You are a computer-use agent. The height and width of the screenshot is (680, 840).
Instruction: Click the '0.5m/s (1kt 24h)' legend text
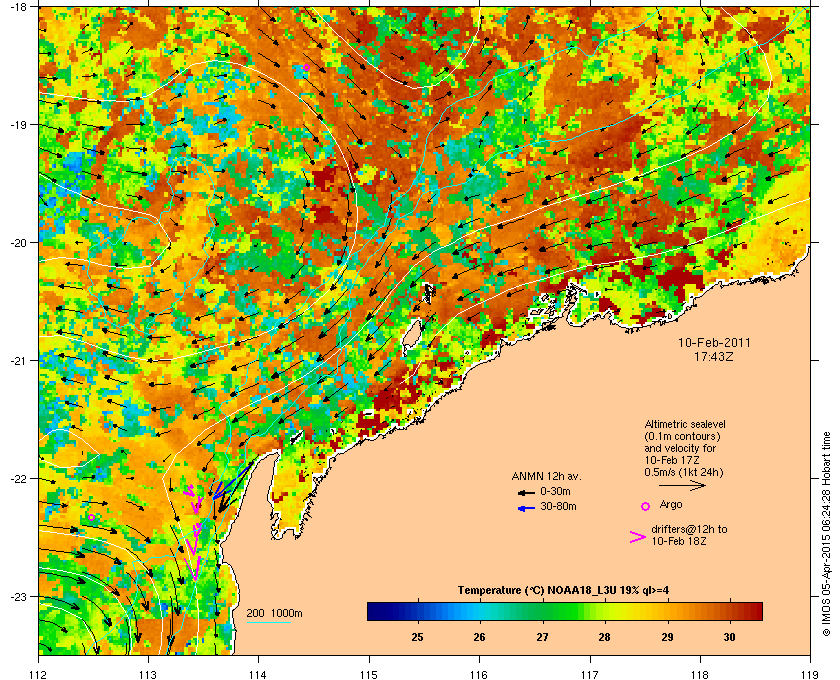684,472
